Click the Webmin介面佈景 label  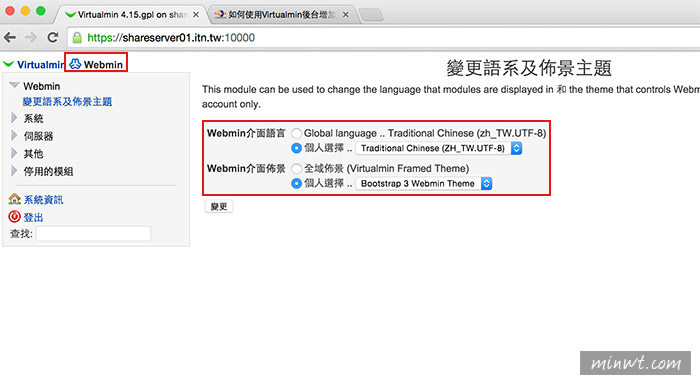tap(246, 168)
